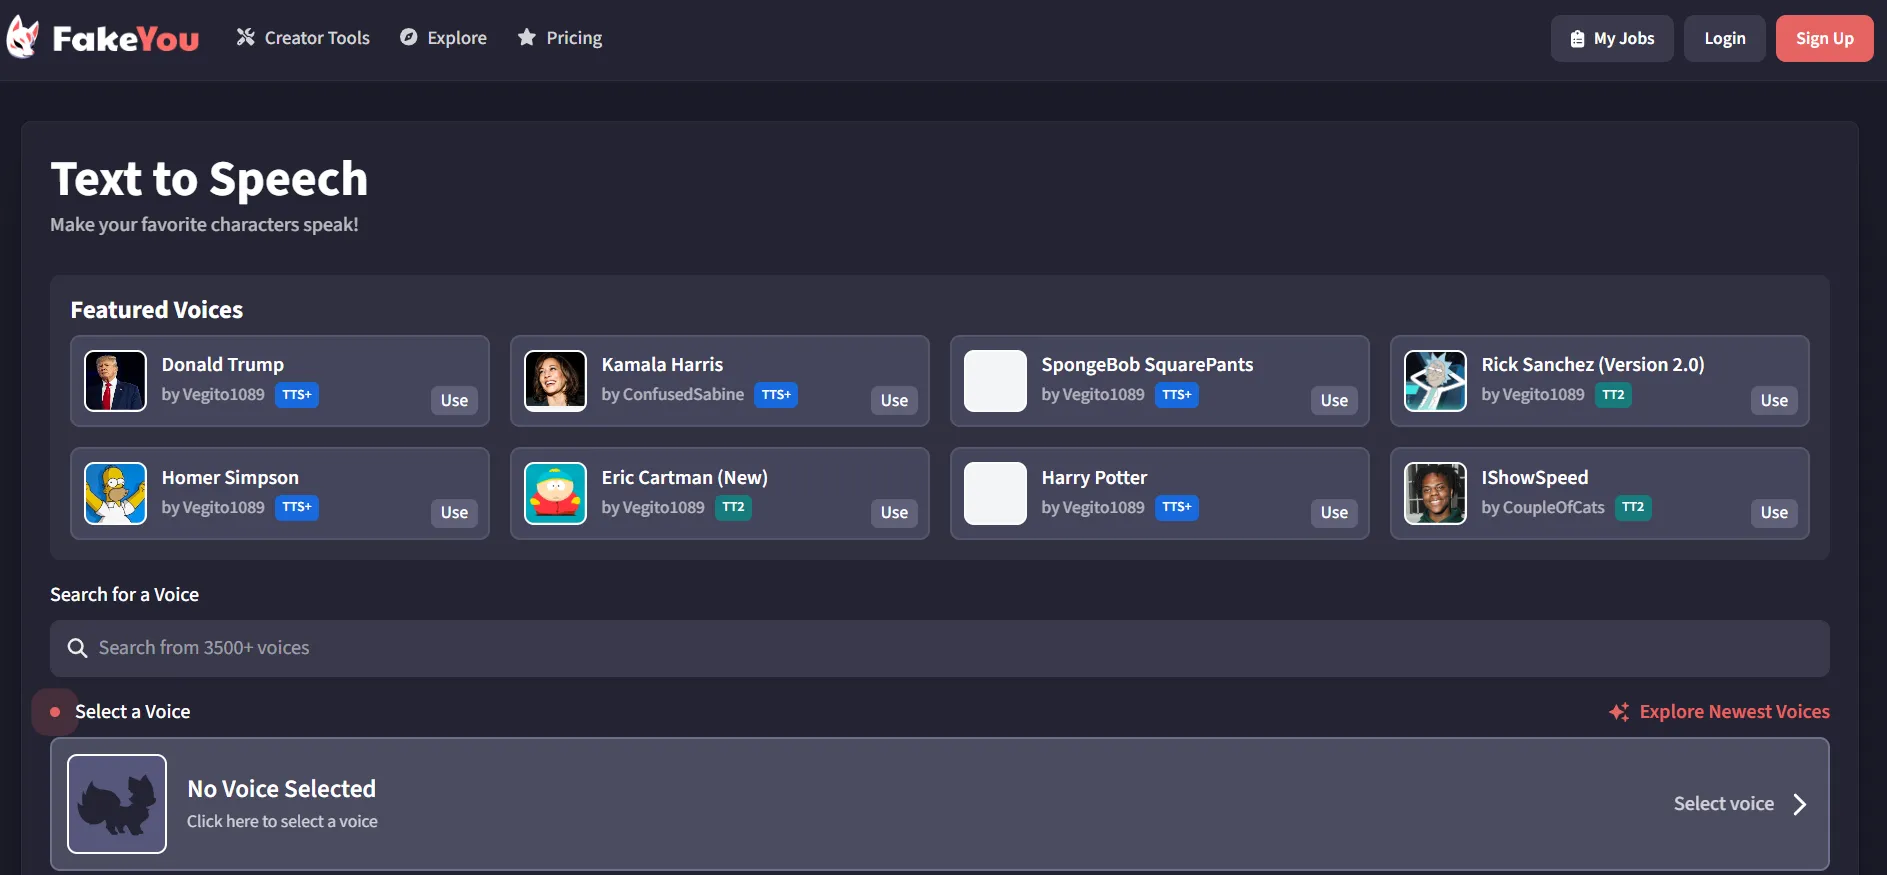Viewport: 1887px width, 875px height.
Task: Click the sparkle icon beside Explore Newest Voices
Action: [x=1619, y=712]
